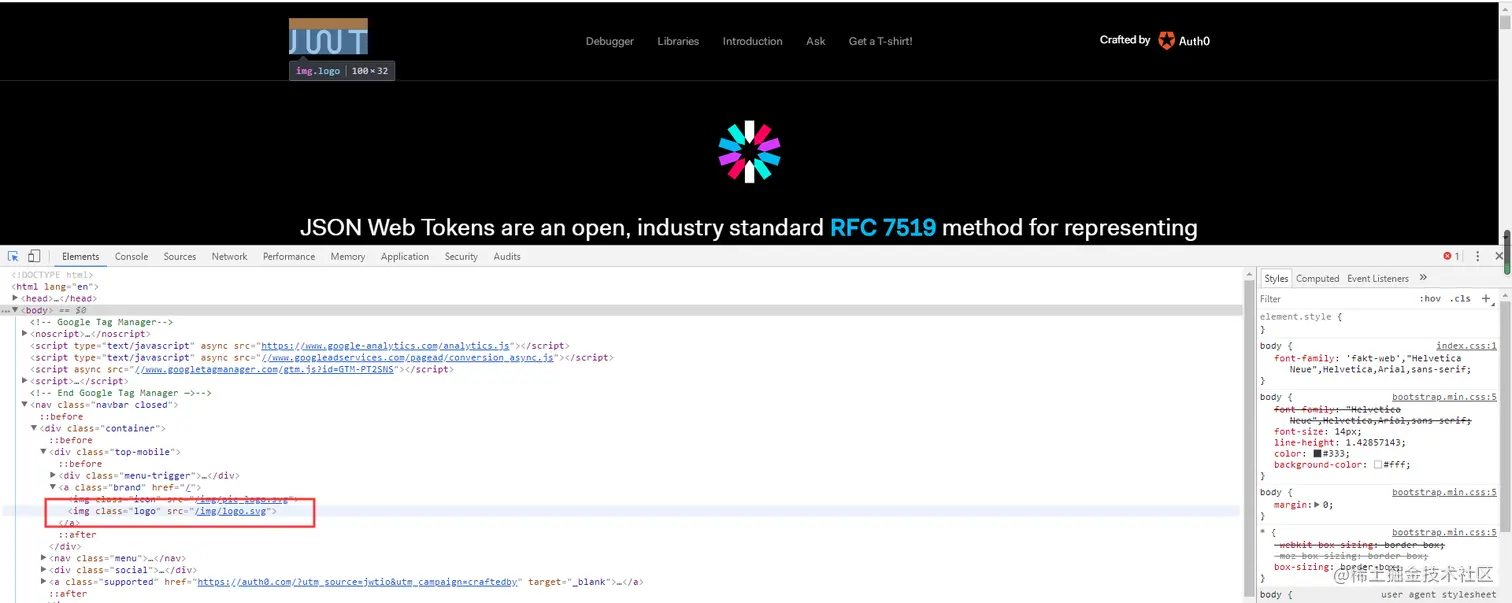Click the colorful JWT pinwheel emblem
The width and height of the screenshot is (1512, 603).
749,152
